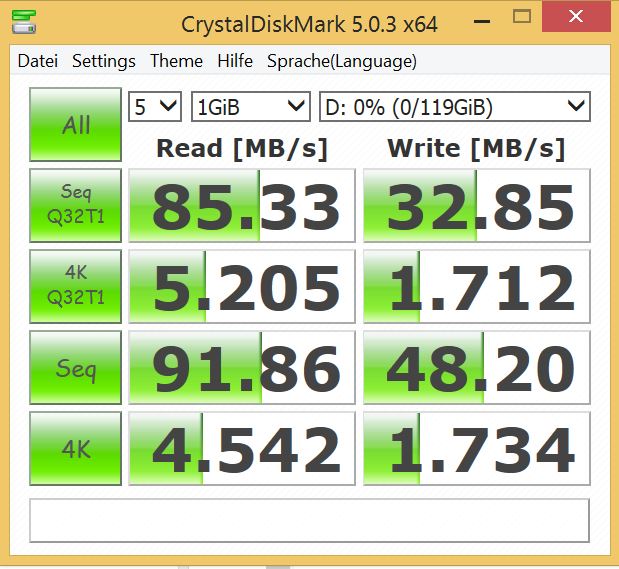Select the 91.86 Seq read value
This screenshot has width=619, height=569.
point(241,368)
